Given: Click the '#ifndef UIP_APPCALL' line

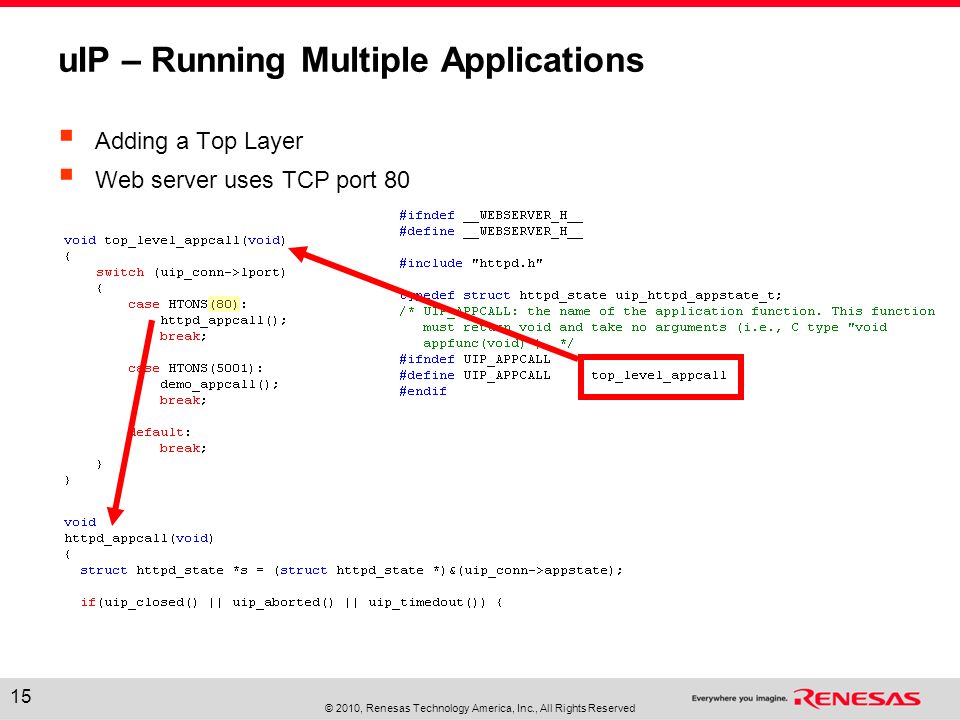Looking at the screenshot, I should (474, 359).
